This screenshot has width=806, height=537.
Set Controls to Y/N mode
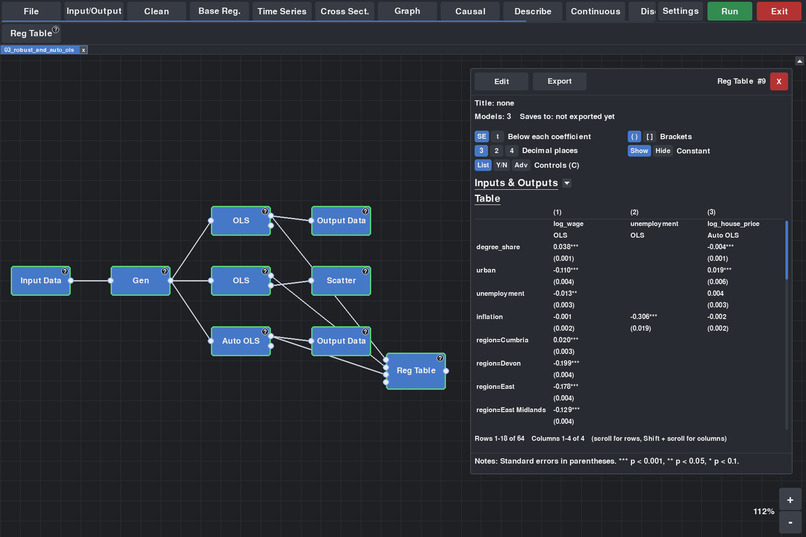click(501, 165)
